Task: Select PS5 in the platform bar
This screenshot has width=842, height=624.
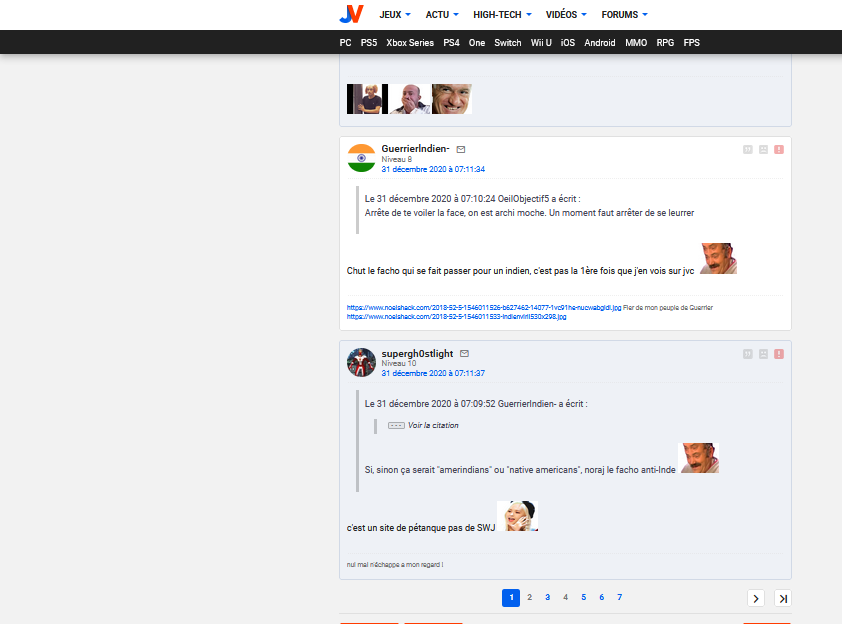Action: (369, 43)
